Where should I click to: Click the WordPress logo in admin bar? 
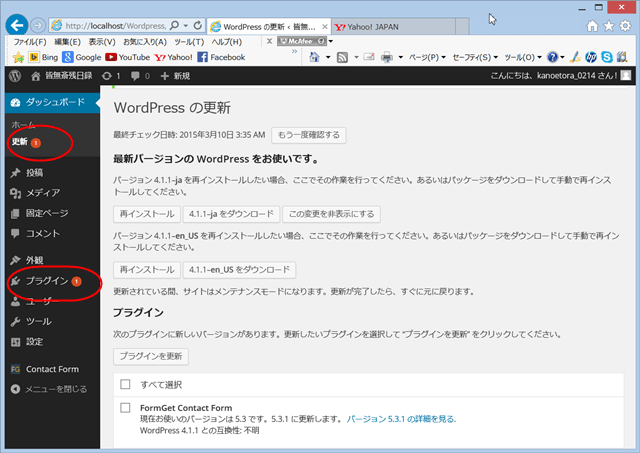15,75
